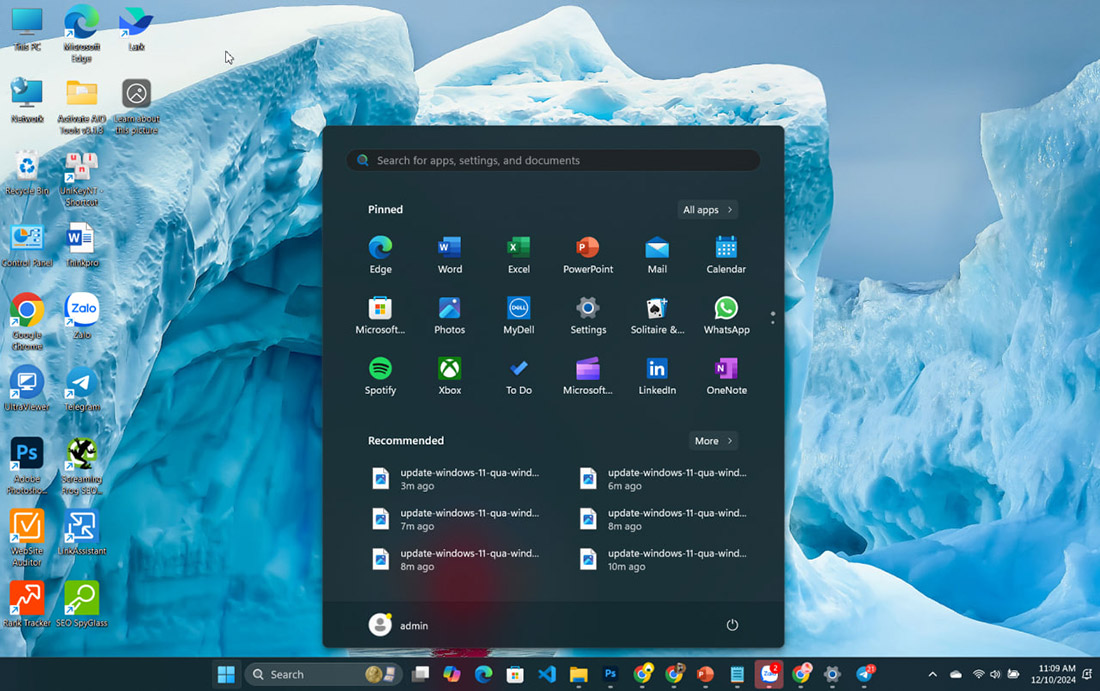1100x691 pixels.
Task: Show More recommended files
Action: 713,440
